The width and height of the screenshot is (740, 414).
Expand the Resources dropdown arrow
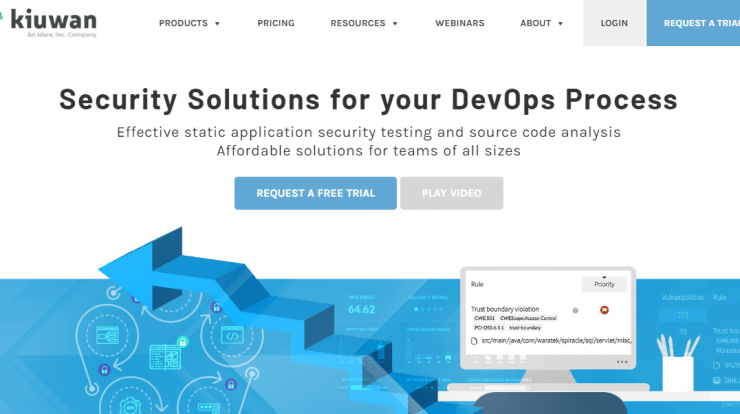click(x=395, y=24)
